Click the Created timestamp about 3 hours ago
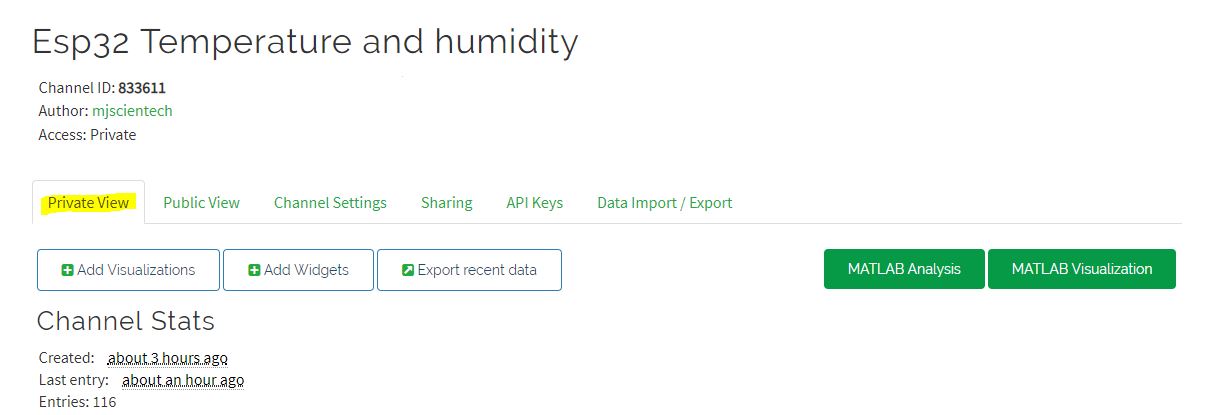 (167, 357)
